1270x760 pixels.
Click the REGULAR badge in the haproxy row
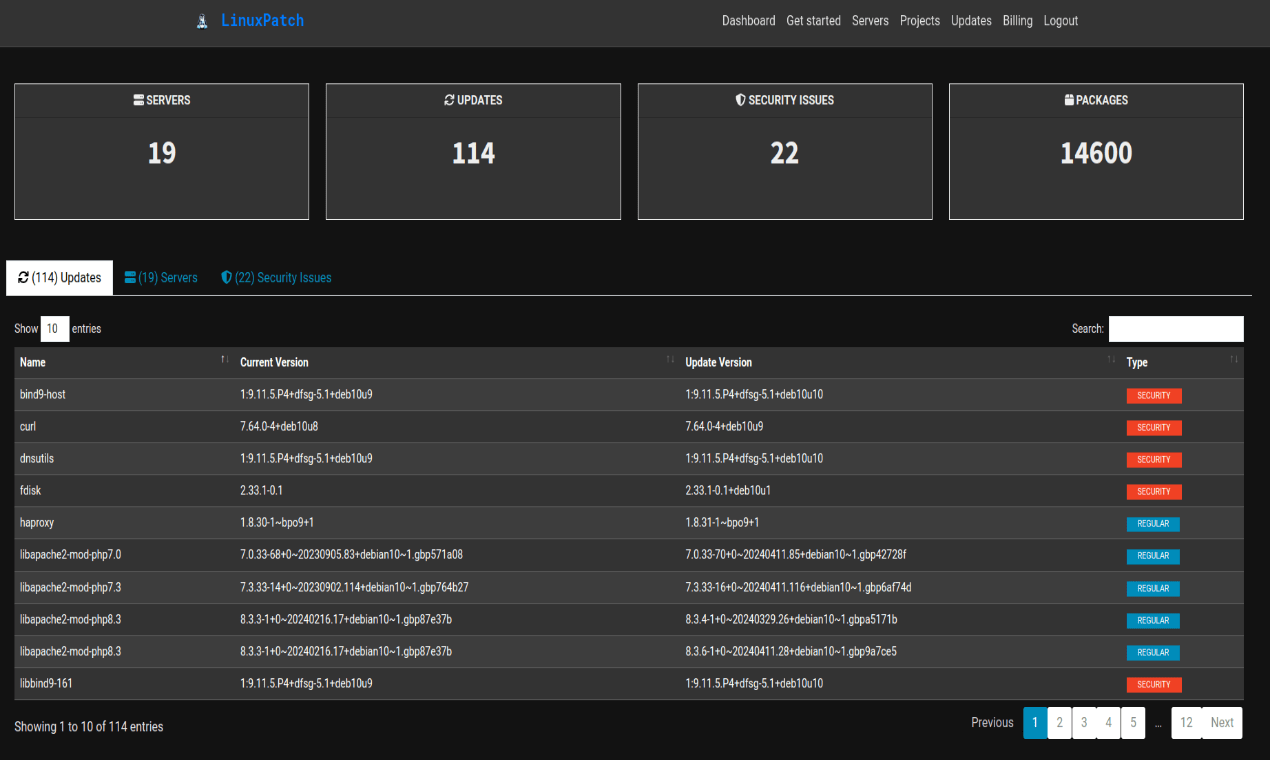point(1153,524)
